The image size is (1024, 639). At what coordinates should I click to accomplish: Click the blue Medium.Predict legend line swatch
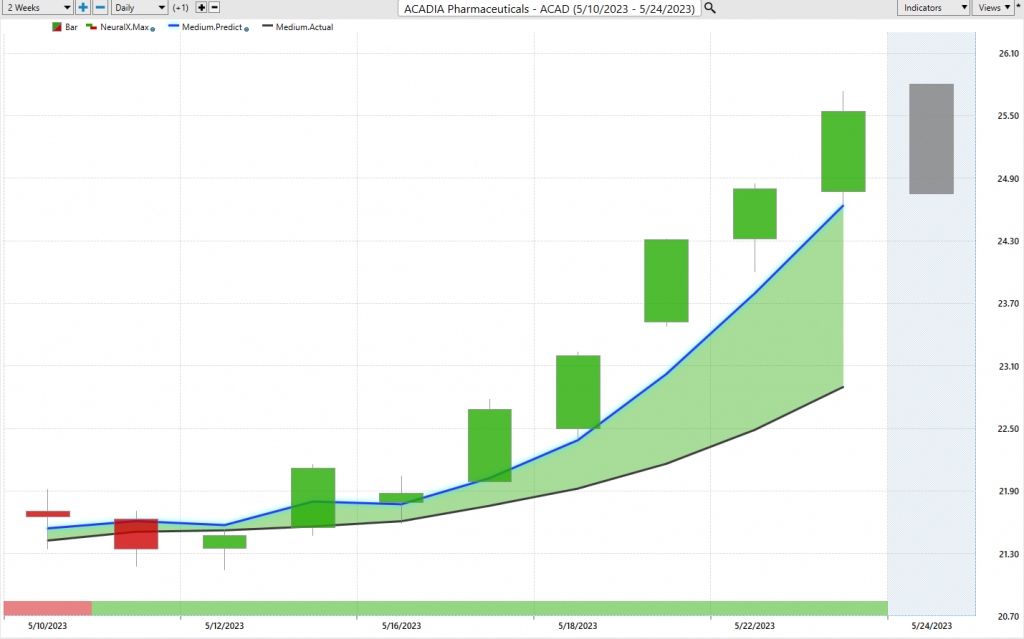174,27
